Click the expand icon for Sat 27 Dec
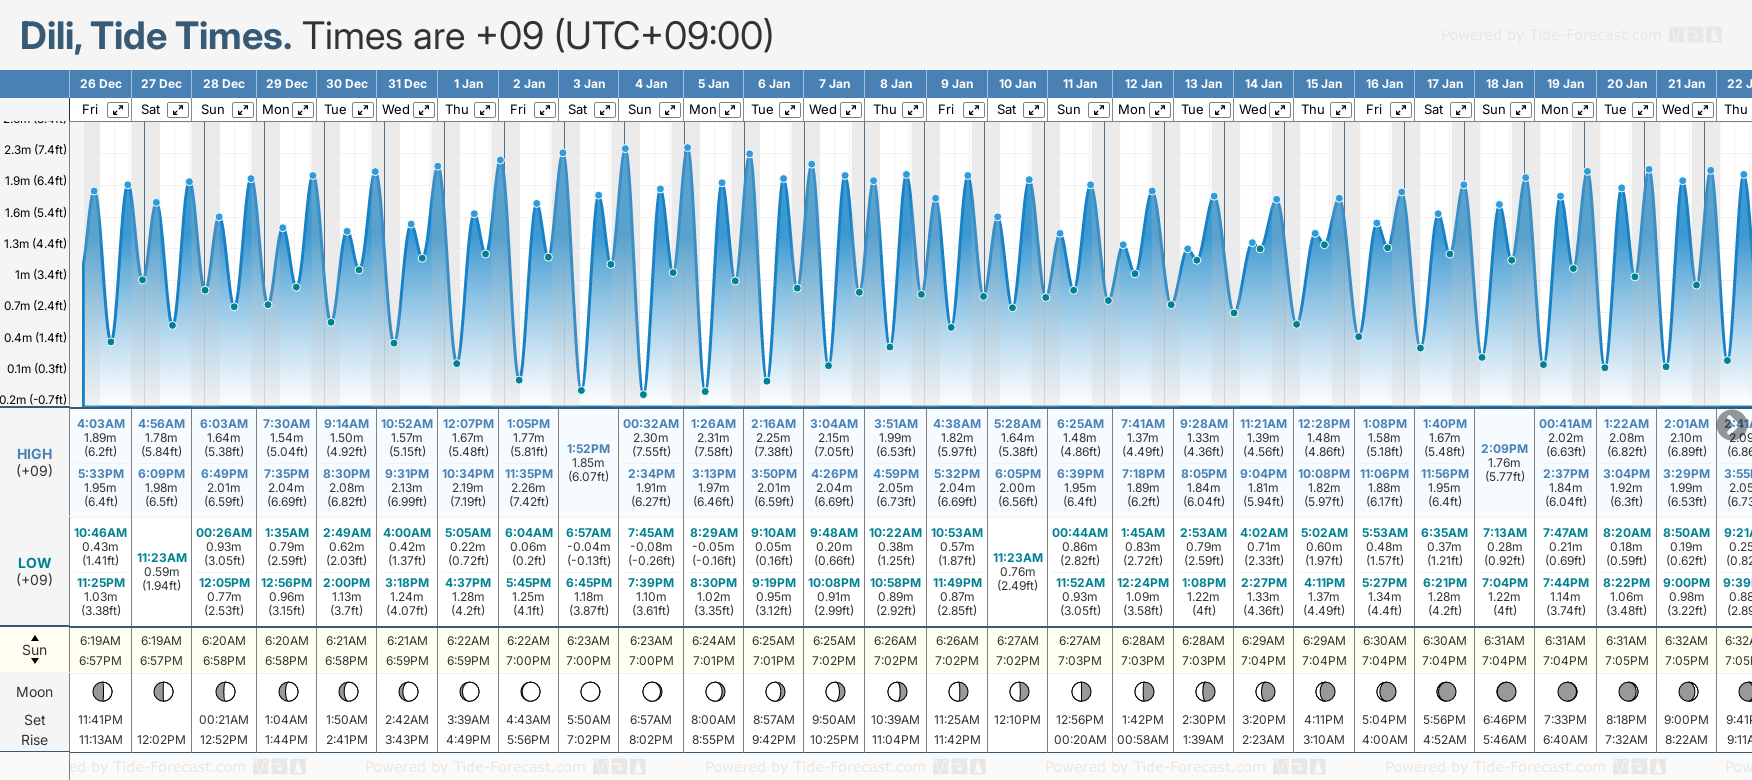 point(178,110)
